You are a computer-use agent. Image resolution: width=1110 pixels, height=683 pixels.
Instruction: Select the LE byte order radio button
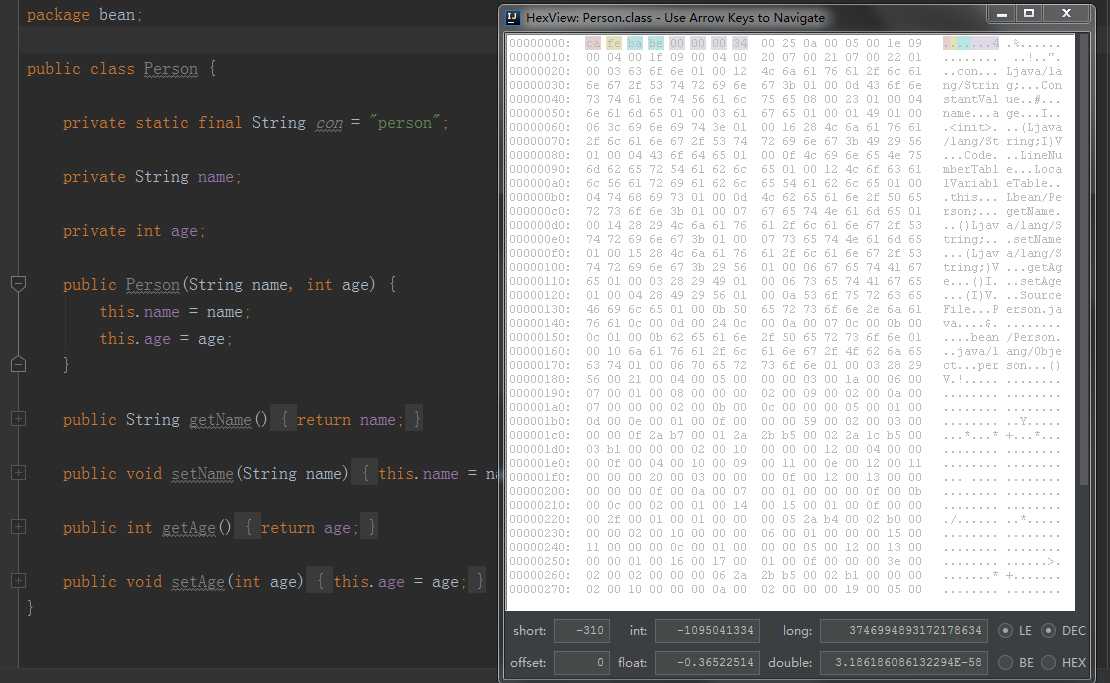tap(1005, 631)
